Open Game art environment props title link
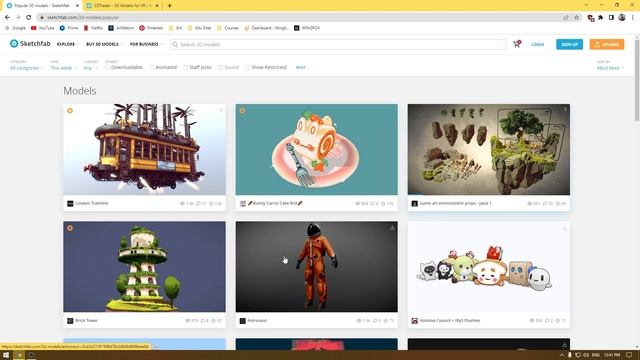This screenshot has height=360, width=640. (455, 203)
